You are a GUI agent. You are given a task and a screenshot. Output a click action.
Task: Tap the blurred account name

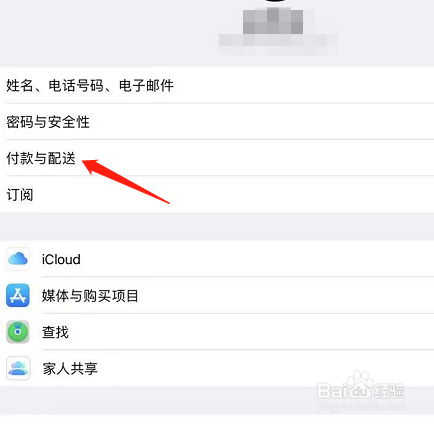point(273,21)
